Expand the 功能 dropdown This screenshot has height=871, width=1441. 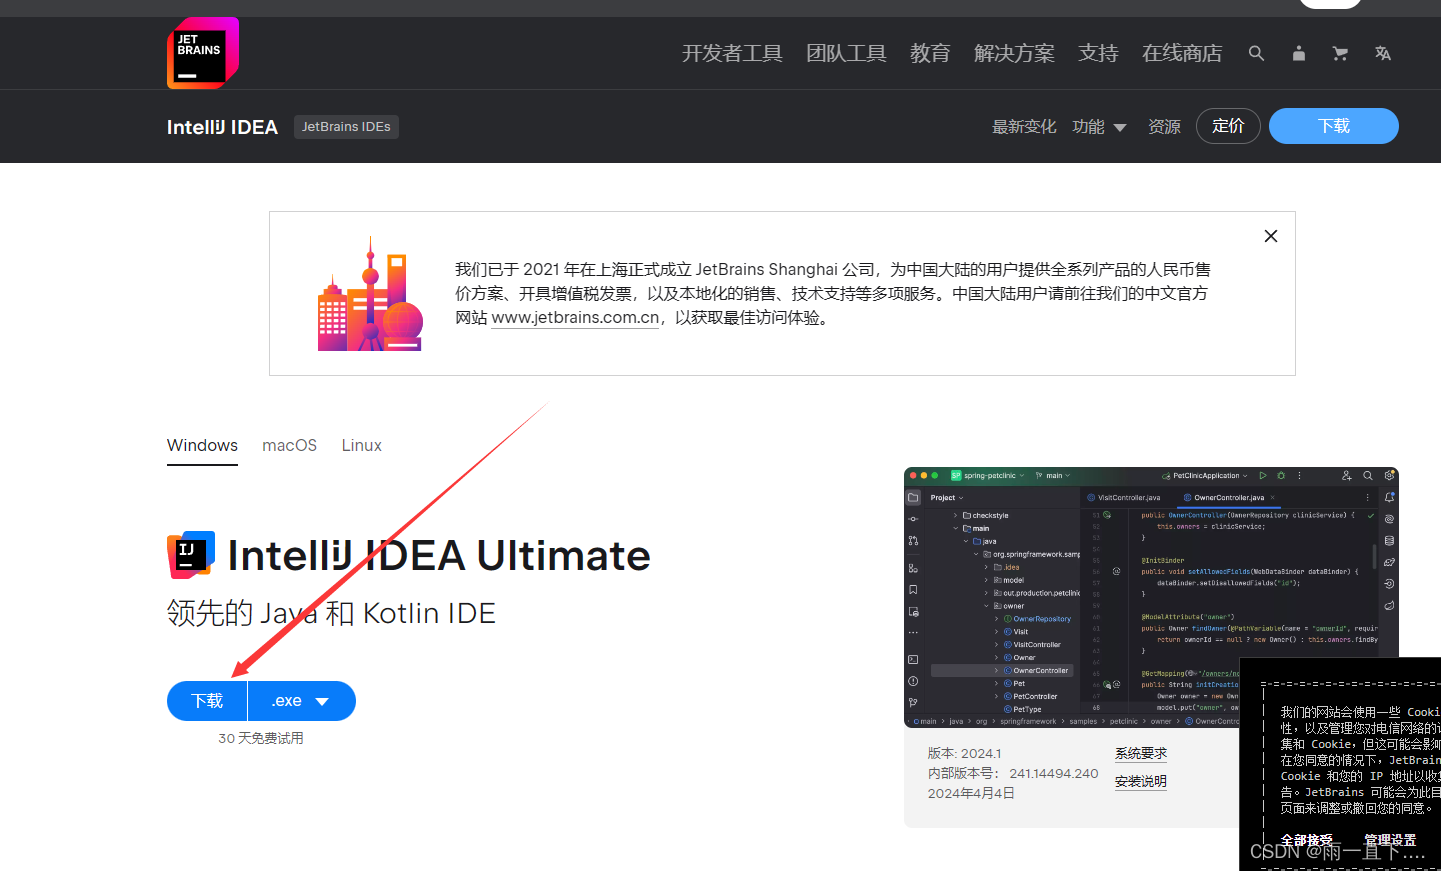point(1099,127)
